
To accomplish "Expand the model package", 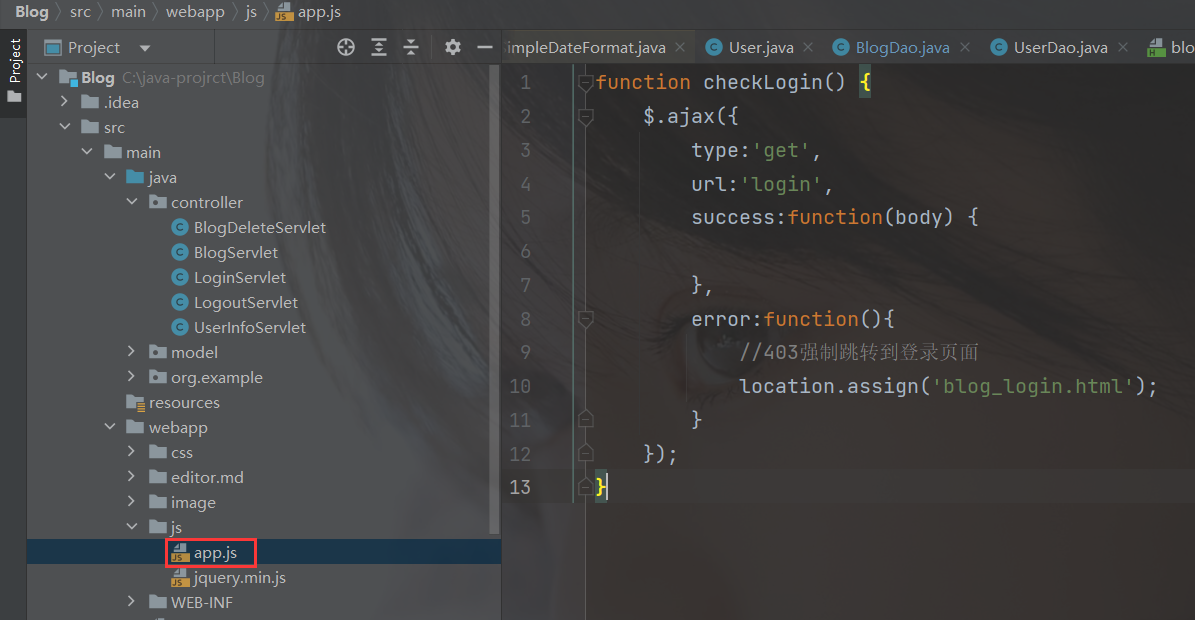I will [132, 351].
